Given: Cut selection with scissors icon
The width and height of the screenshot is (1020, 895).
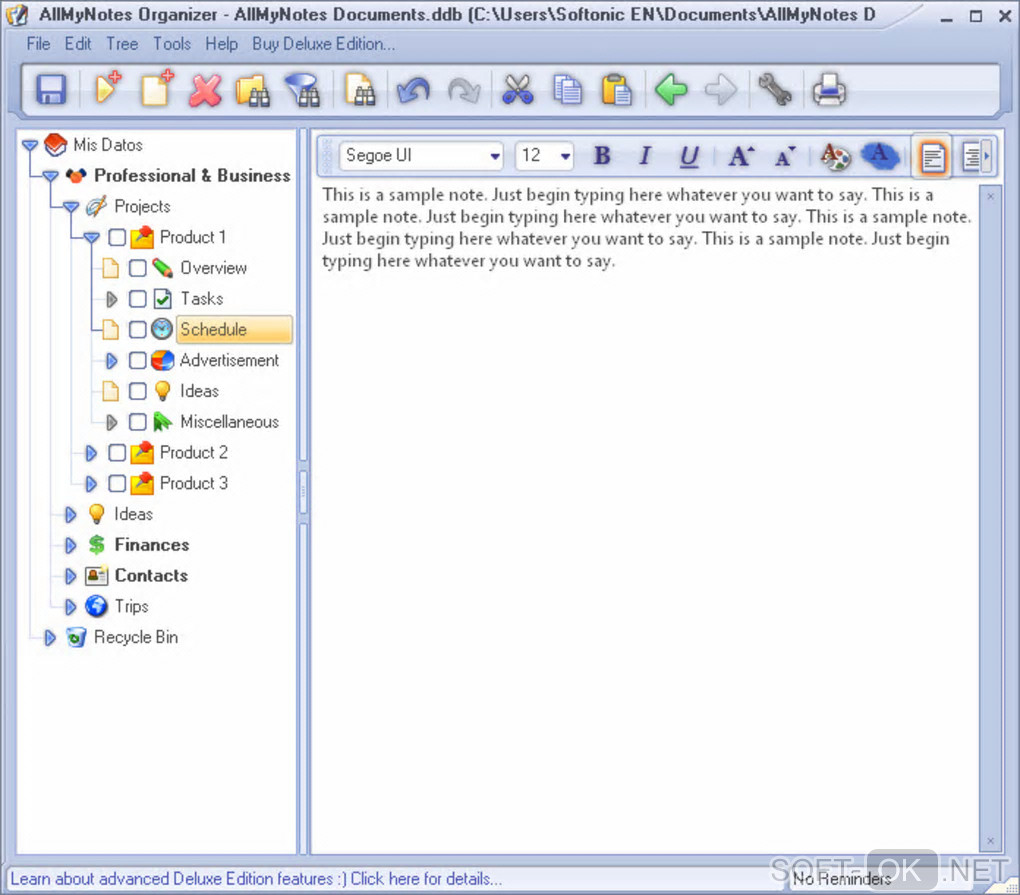Looking at the screenshot, I should point(518,90).
